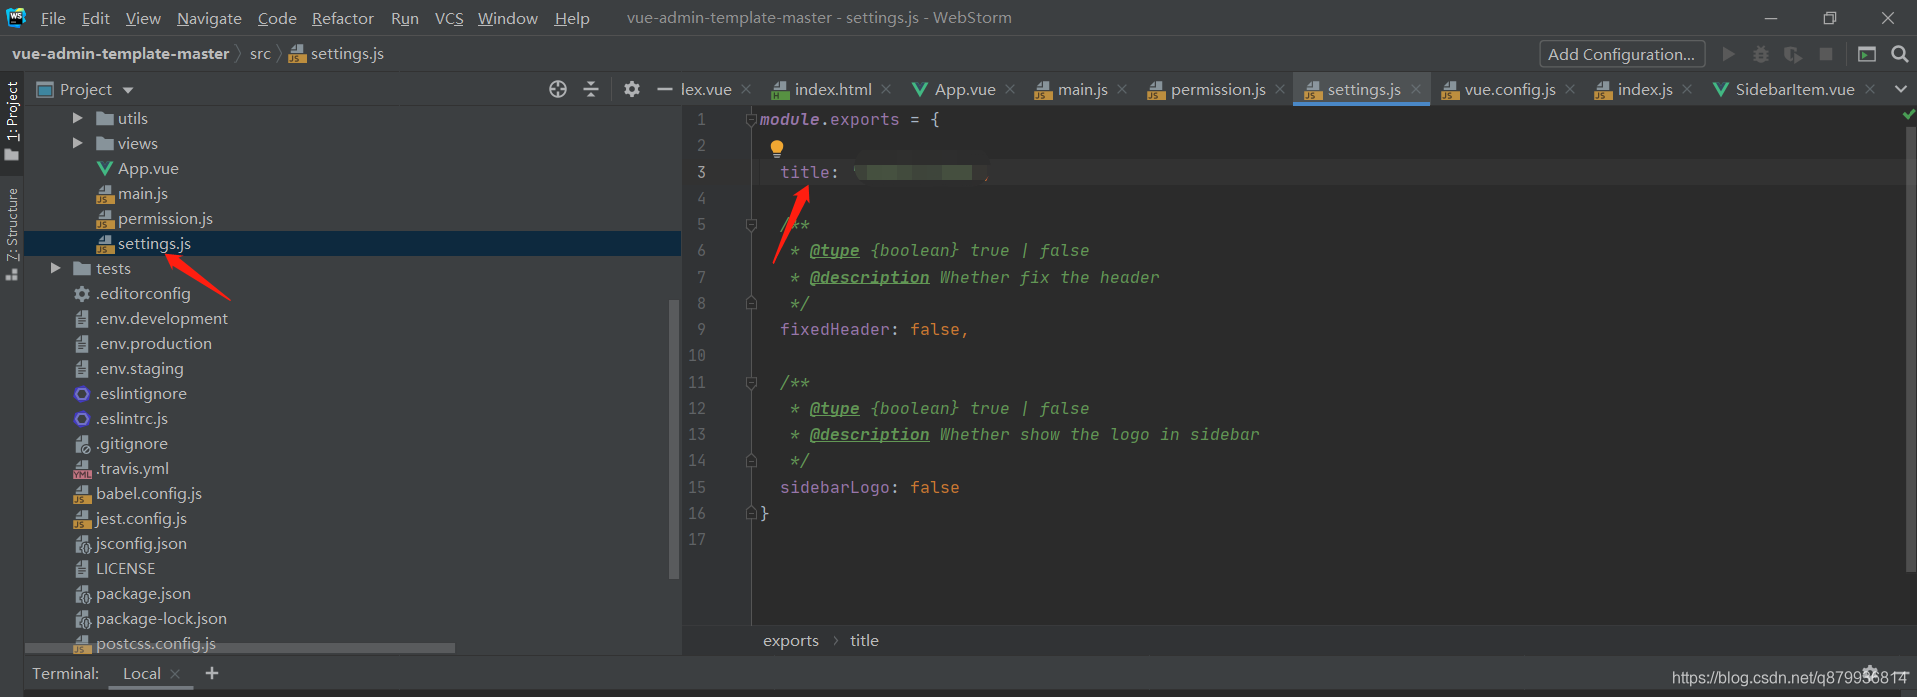This screenshot has height=697, width=1917.
Task: Click the Run with Coverage icon
Action: [1793, 54]
